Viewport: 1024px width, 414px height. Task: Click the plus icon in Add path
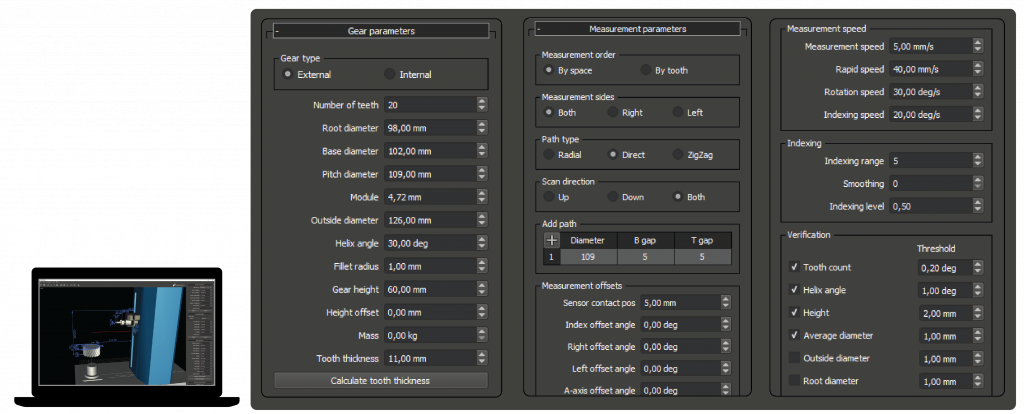click(550, 240)
